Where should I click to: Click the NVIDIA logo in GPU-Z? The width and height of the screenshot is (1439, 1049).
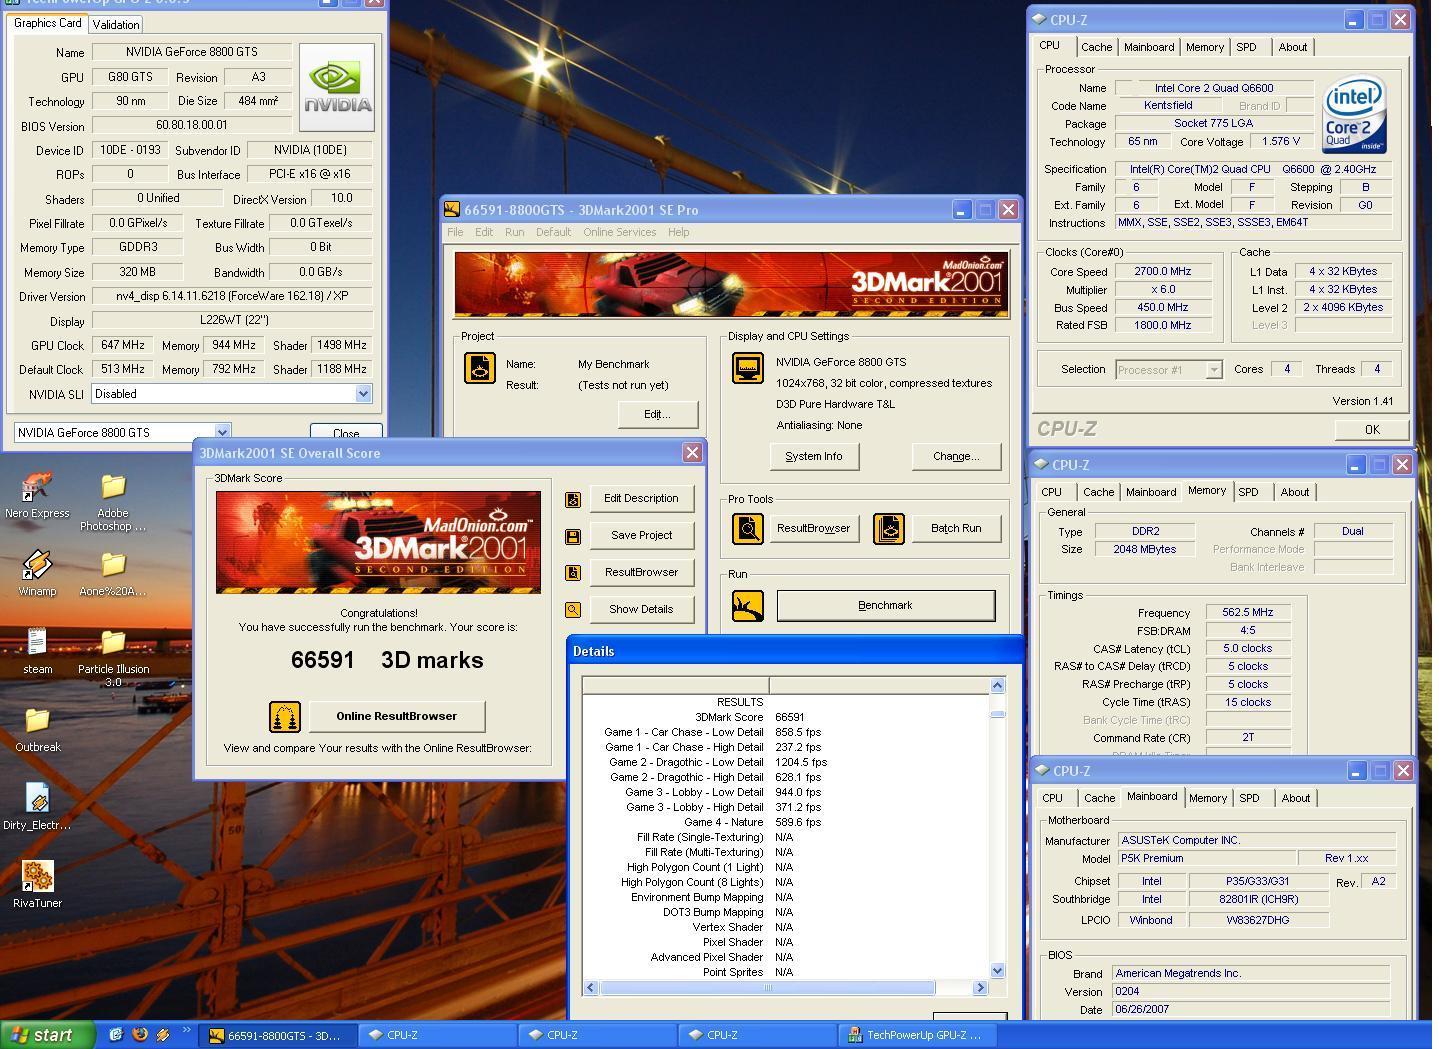pyautogui.click(x=337, y=87)
